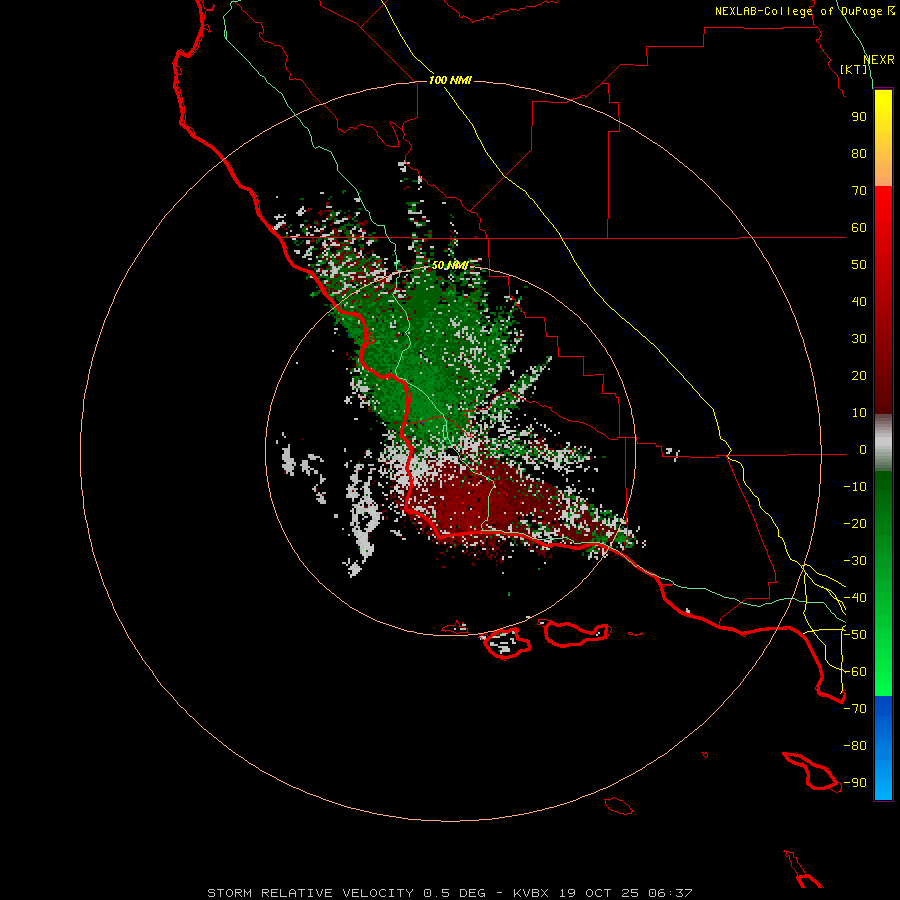Pick the light orange band of the color bar
The height and width of the screenshot is (900, 900).
[883, 170]
